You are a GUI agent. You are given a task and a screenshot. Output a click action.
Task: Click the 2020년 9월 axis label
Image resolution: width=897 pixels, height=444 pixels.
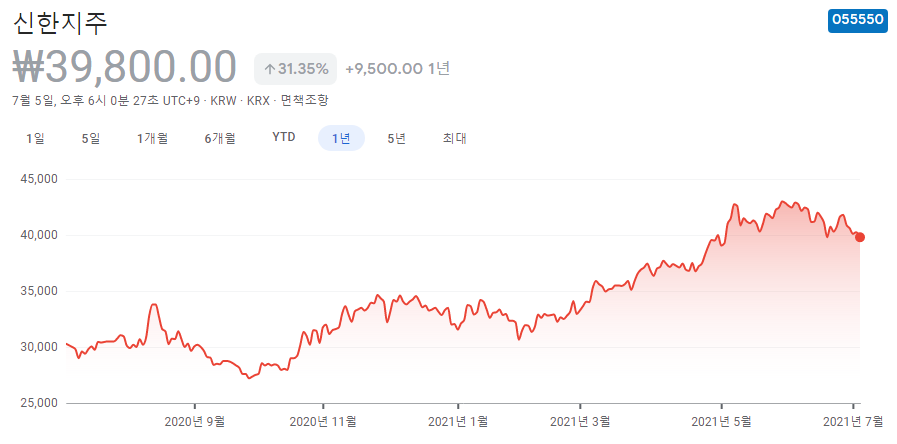pos(195,422)
